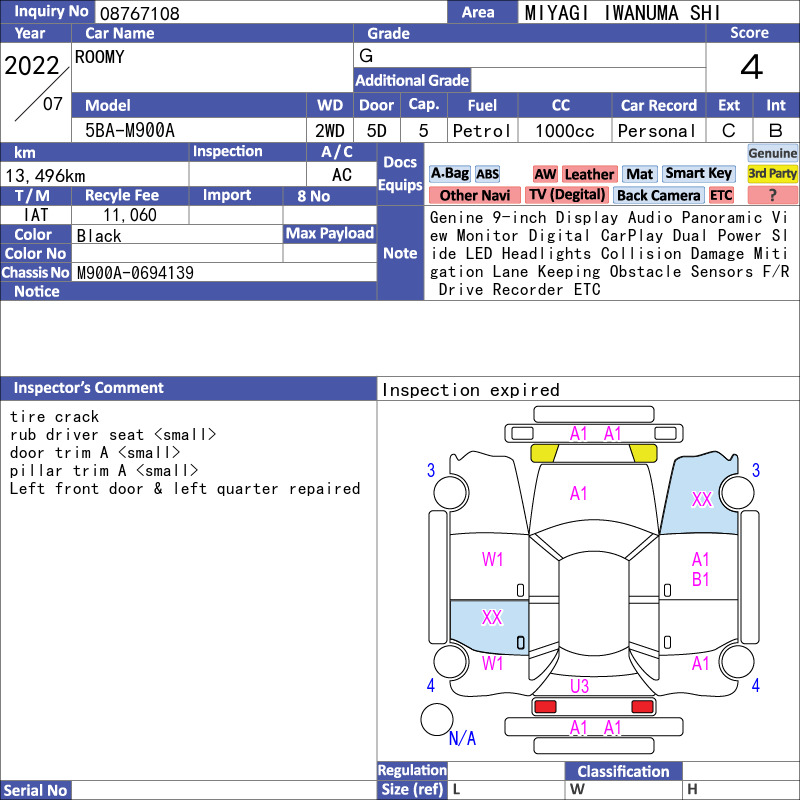
Task: Click the area text MIYAGI IWANUMA SHI
Action: click(622, 13)
